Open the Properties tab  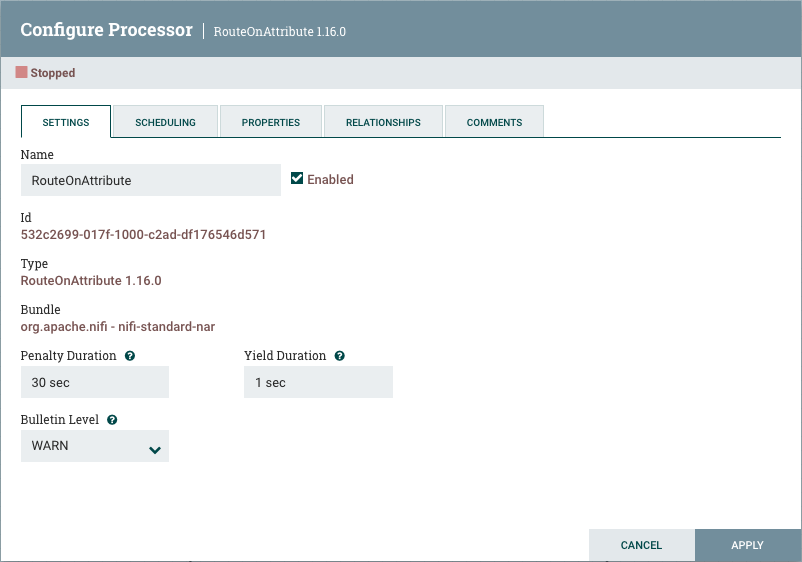tap(271, 122)
